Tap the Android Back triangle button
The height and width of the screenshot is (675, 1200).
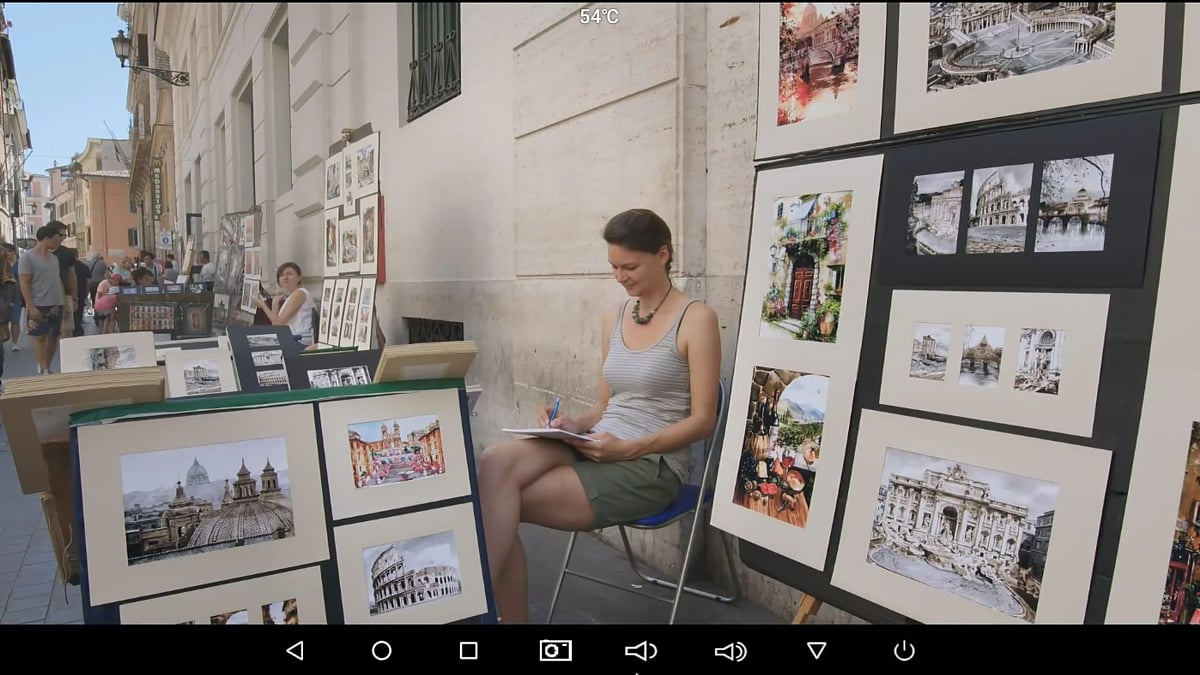[x=294, y=650]
